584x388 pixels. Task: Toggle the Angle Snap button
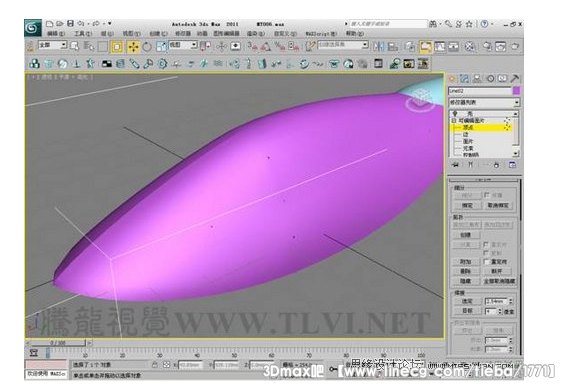point(266,46)
